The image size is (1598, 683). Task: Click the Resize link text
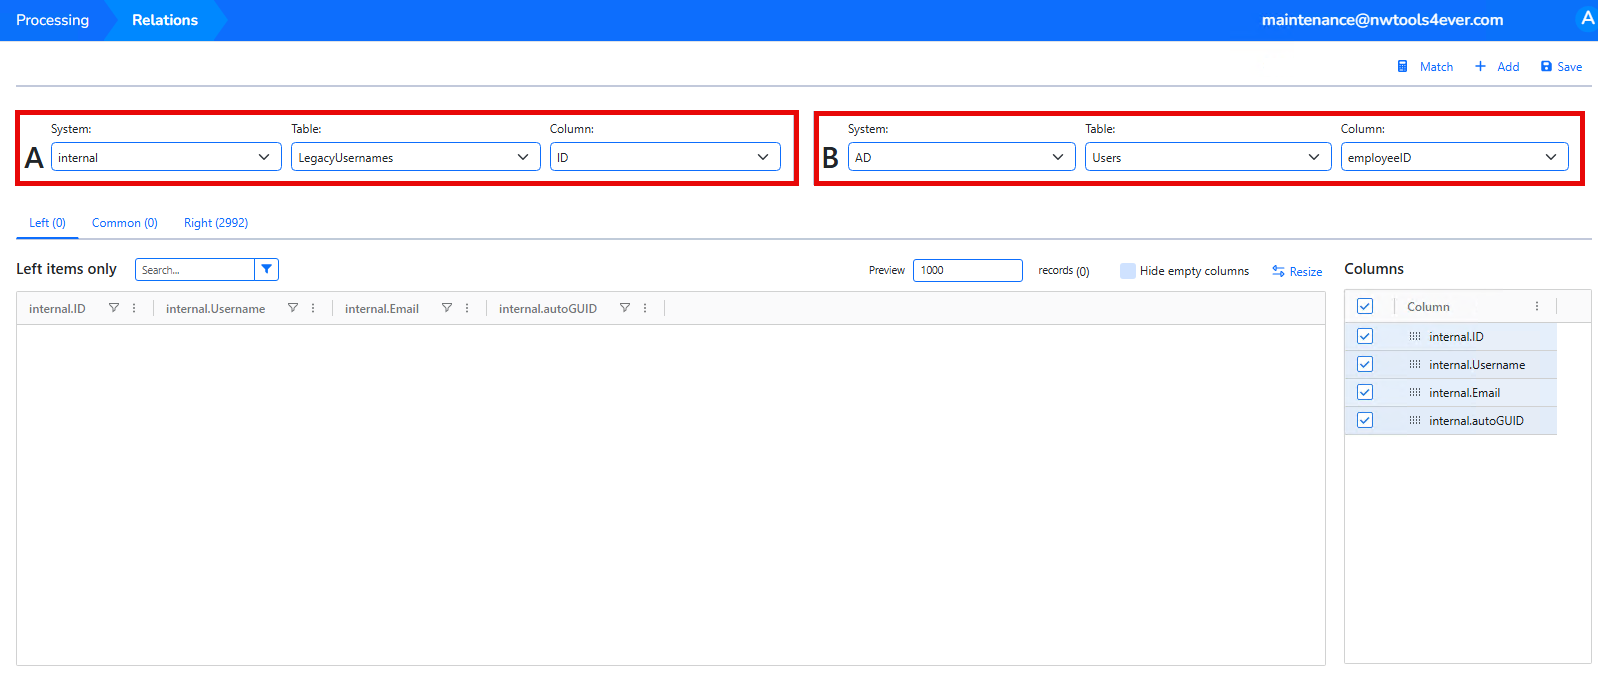pos(1306,272)
